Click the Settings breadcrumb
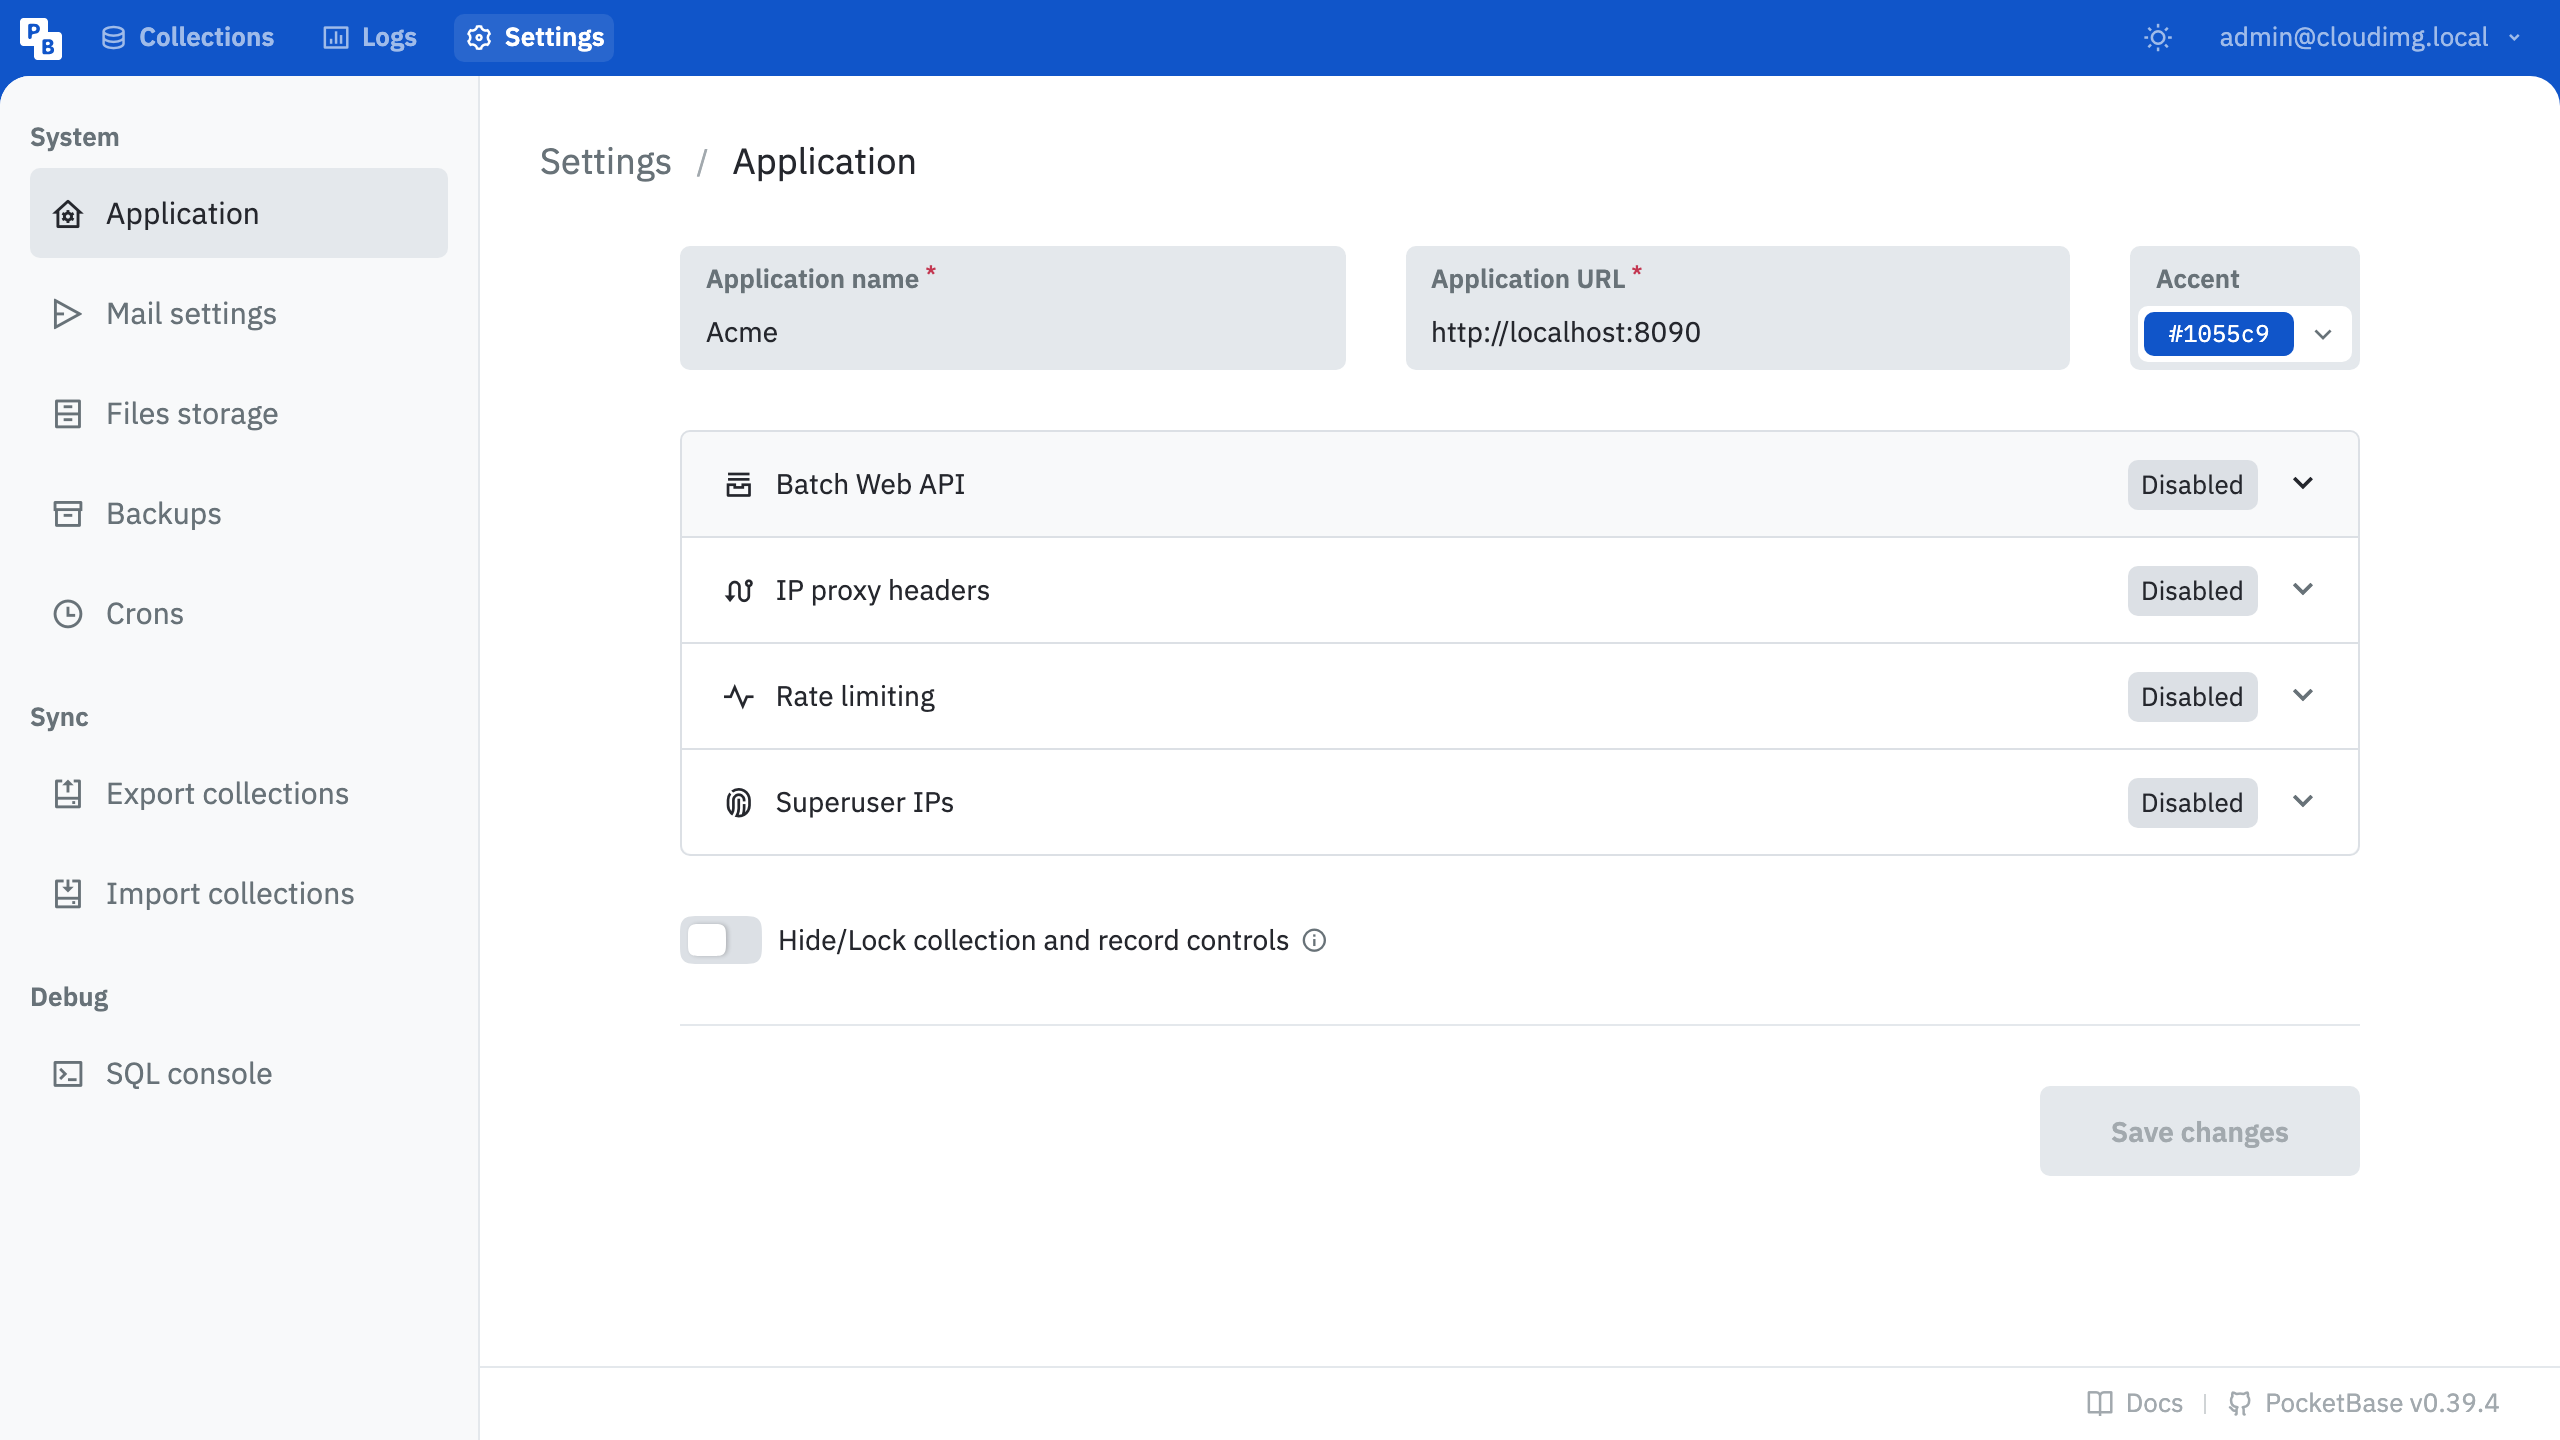 (605, 162)
